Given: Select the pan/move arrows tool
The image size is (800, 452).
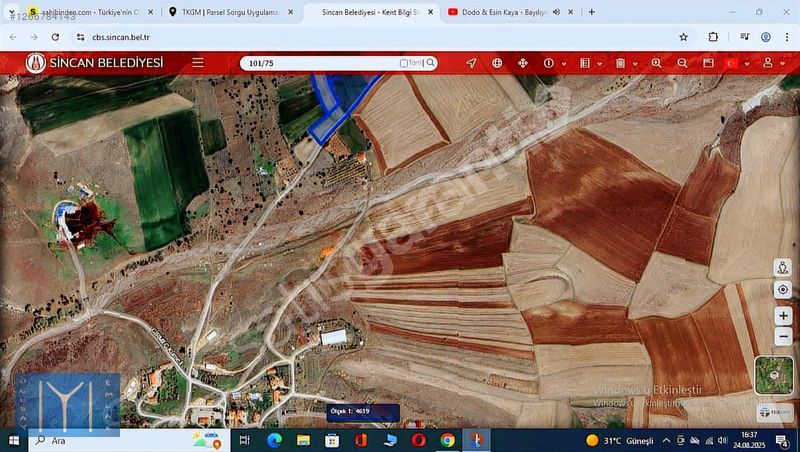Looking at the screenshot, I should coord(522,63).
